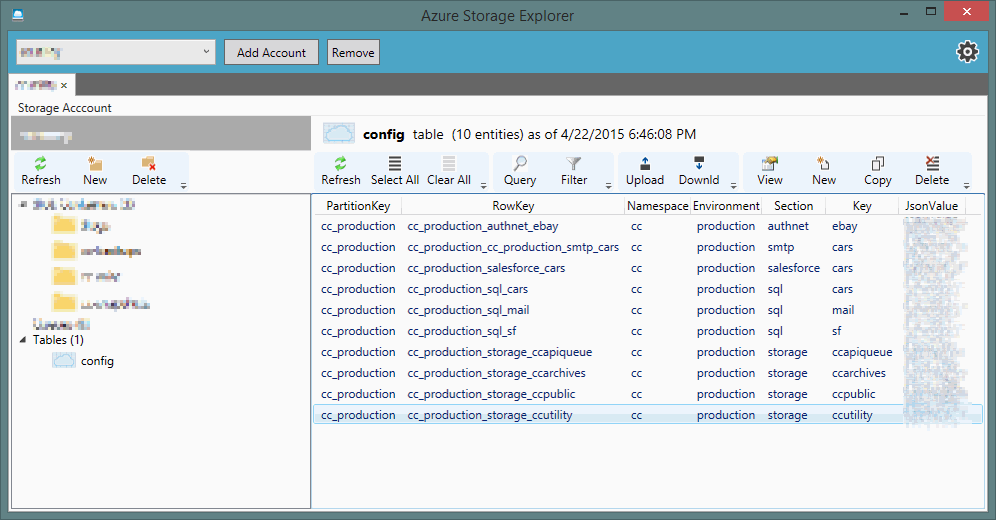Open overflow arrow after Downld

(x=734, y=186)
